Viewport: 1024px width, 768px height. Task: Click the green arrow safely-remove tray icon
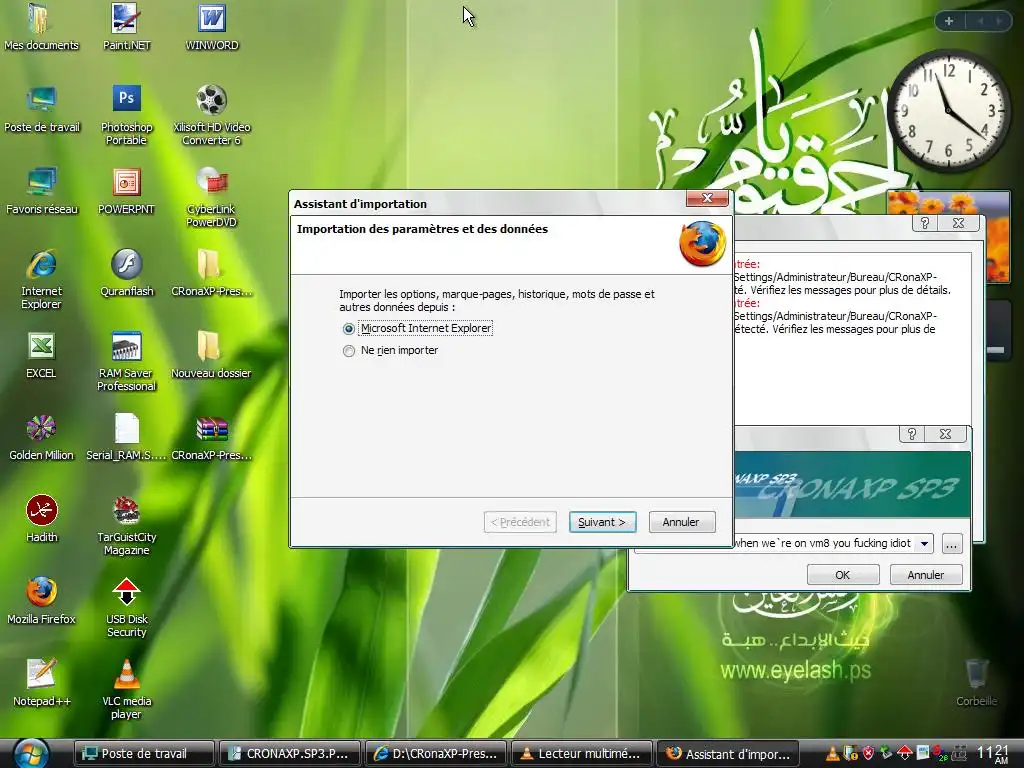886,754
